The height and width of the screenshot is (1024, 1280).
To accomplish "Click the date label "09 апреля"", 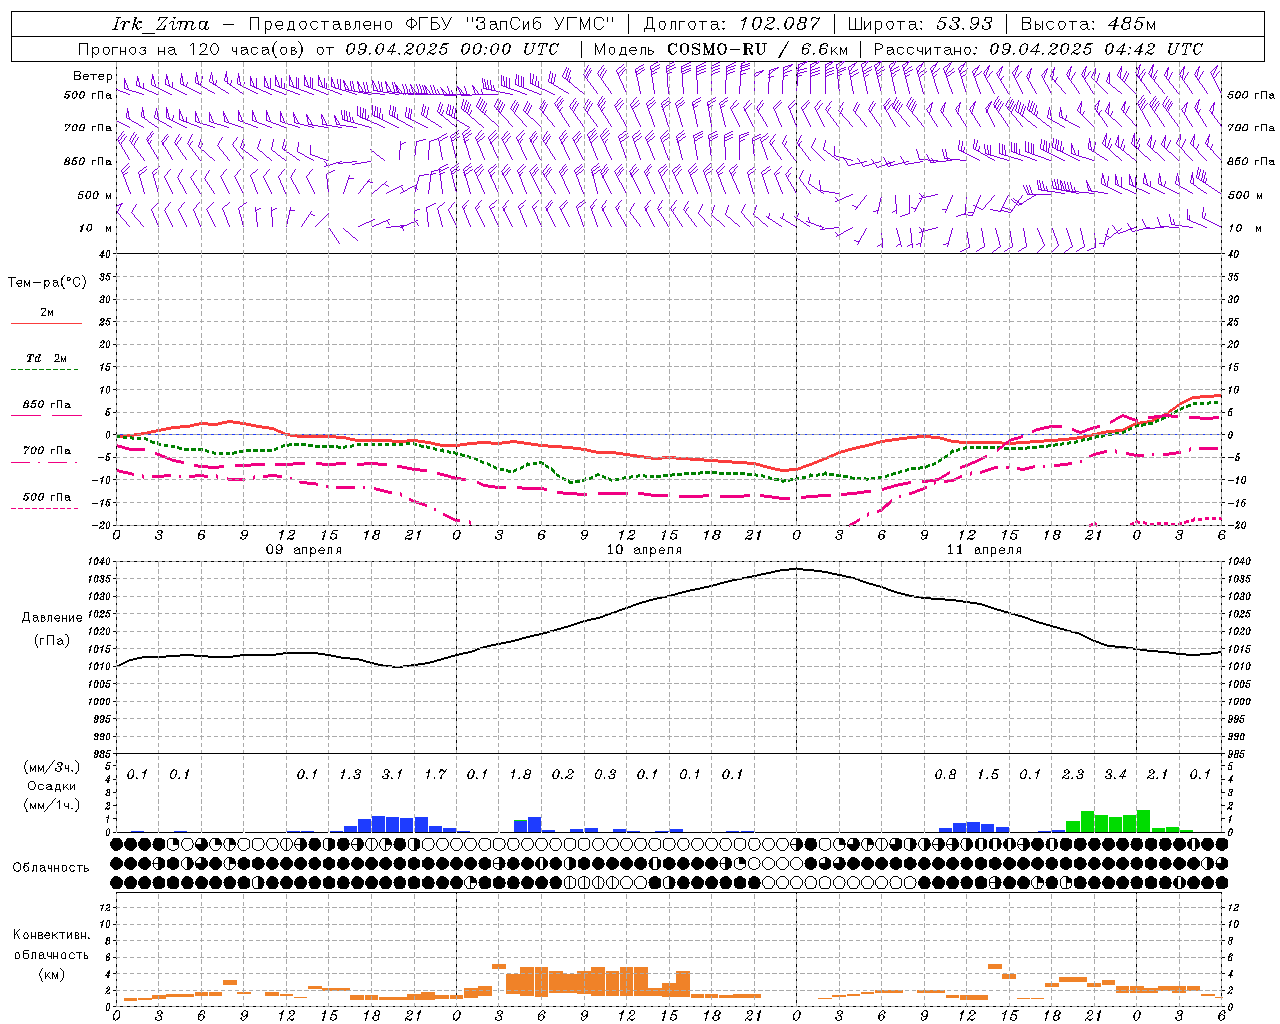I will (303, 550).
